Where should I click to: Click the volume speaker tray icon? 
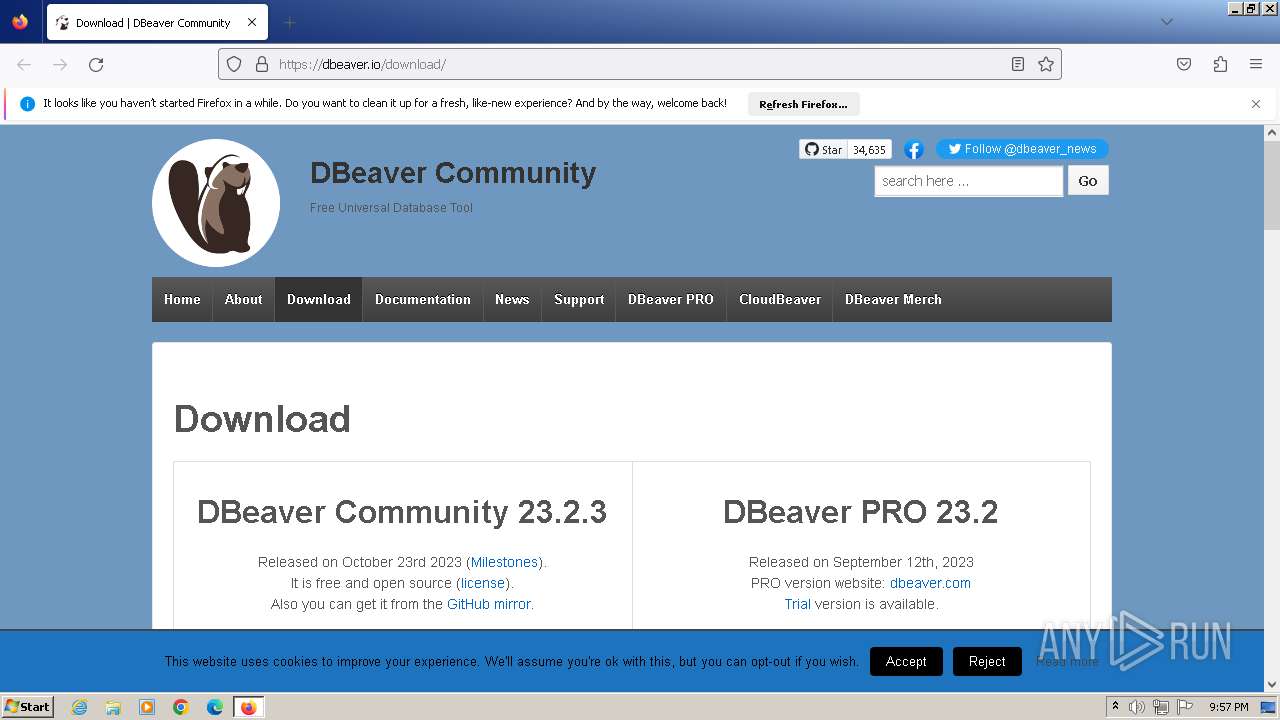(1137, 707)
